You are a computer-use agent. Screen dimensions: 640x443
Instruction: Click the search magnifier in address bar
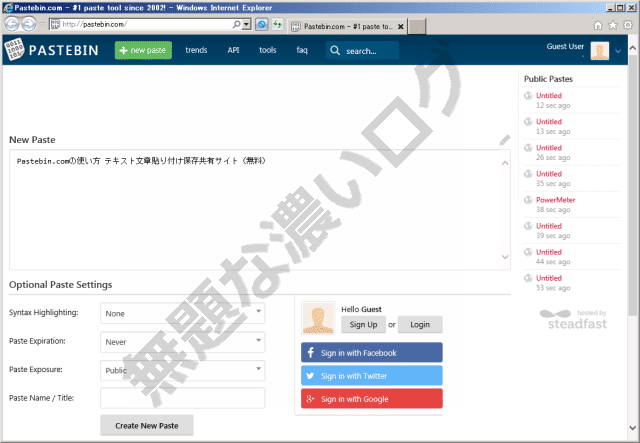pyautogui.click(x=236, y=24)
